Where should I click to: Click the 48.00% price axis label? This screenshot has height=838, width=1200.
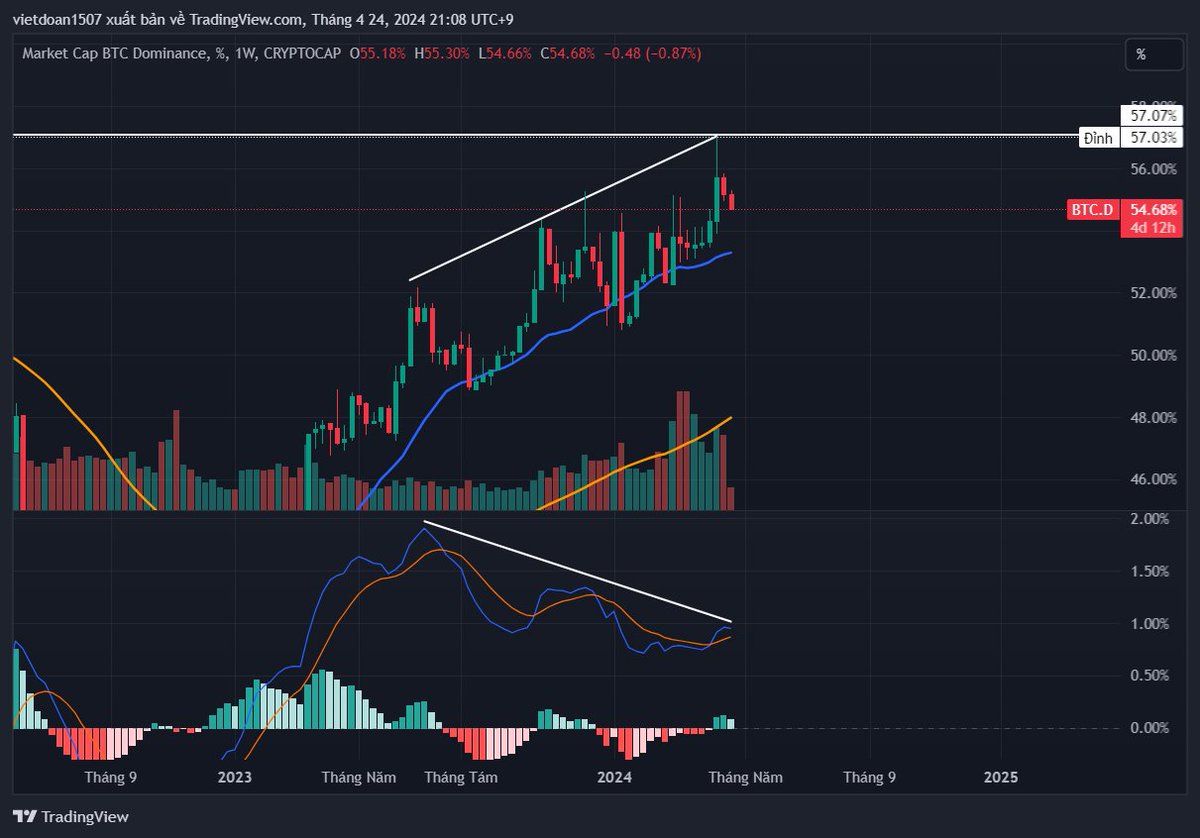[x=1153, y=417]
